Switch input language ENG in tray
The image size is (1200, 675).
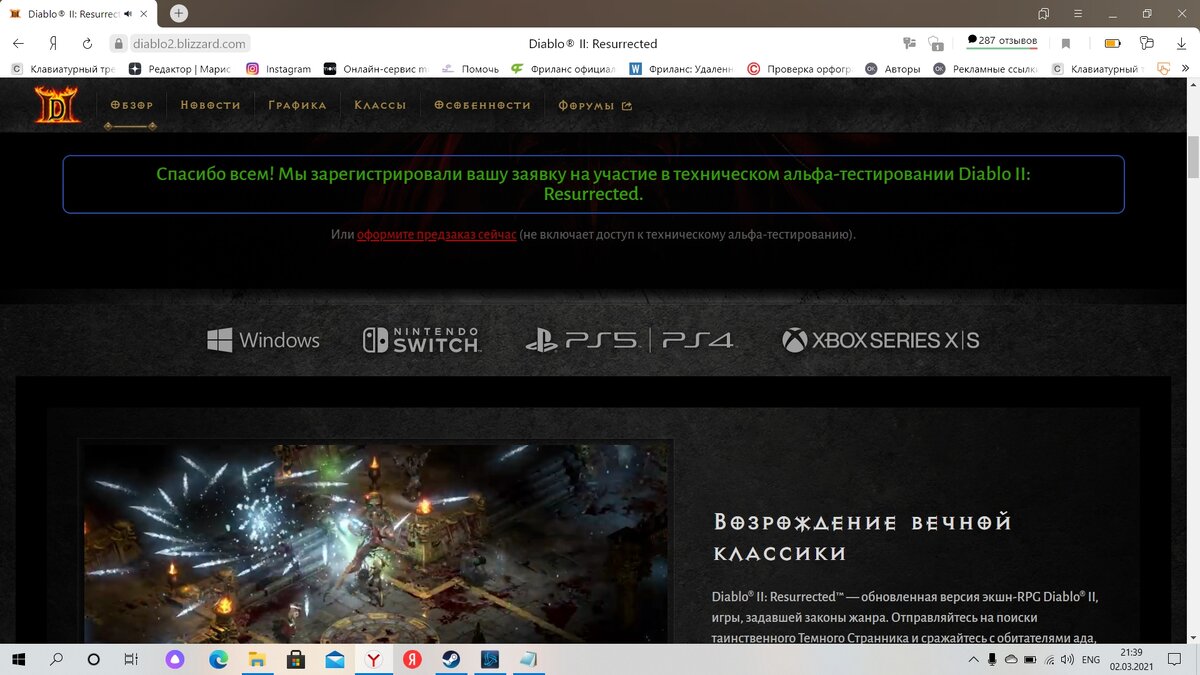click(1091, 660)
